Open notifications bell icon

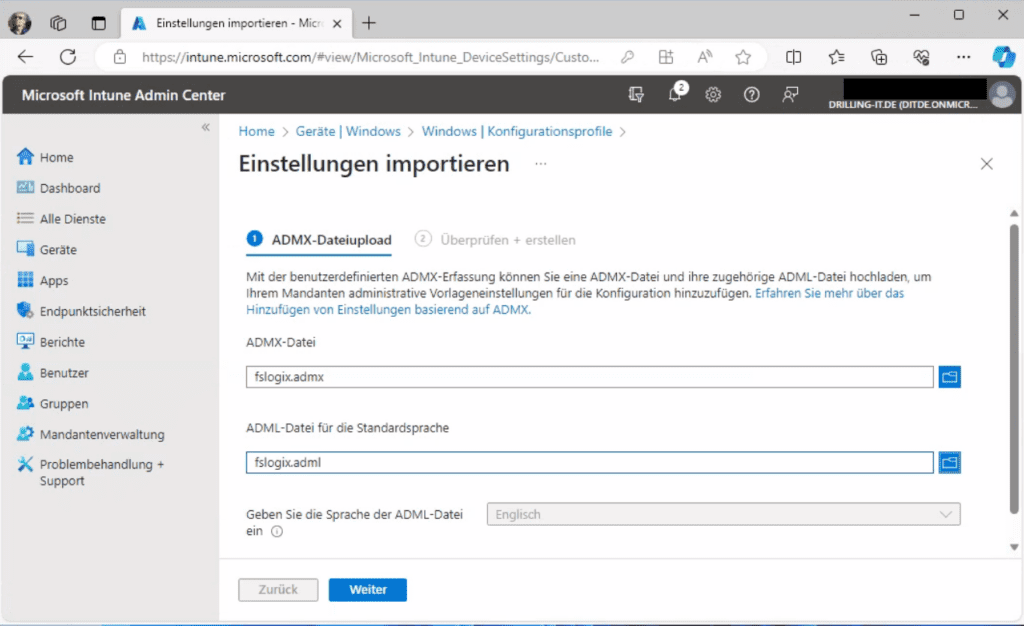point(675,94)
